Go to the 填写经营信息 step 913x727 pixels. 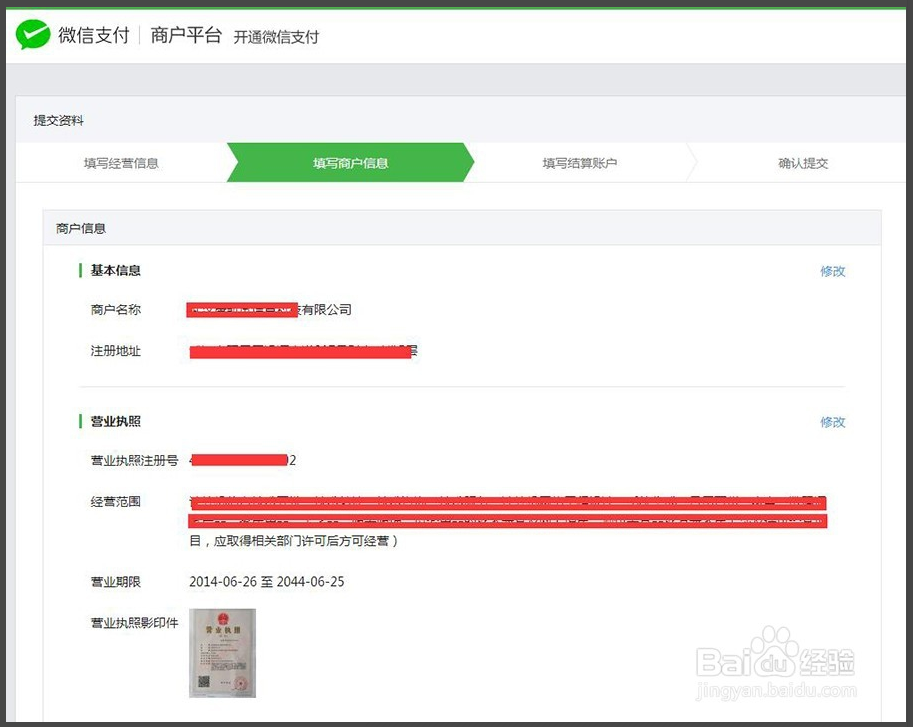click(121, 163)
